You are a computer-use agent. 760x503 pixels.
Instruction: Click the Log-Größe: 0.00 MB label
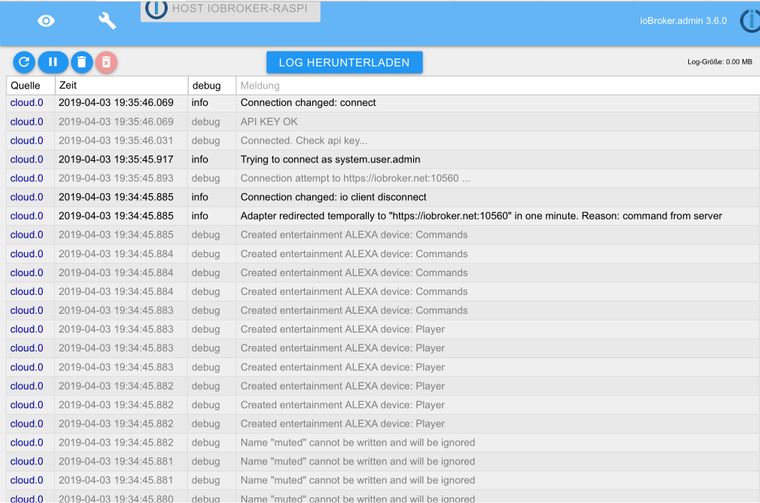(x=719, y=62)
